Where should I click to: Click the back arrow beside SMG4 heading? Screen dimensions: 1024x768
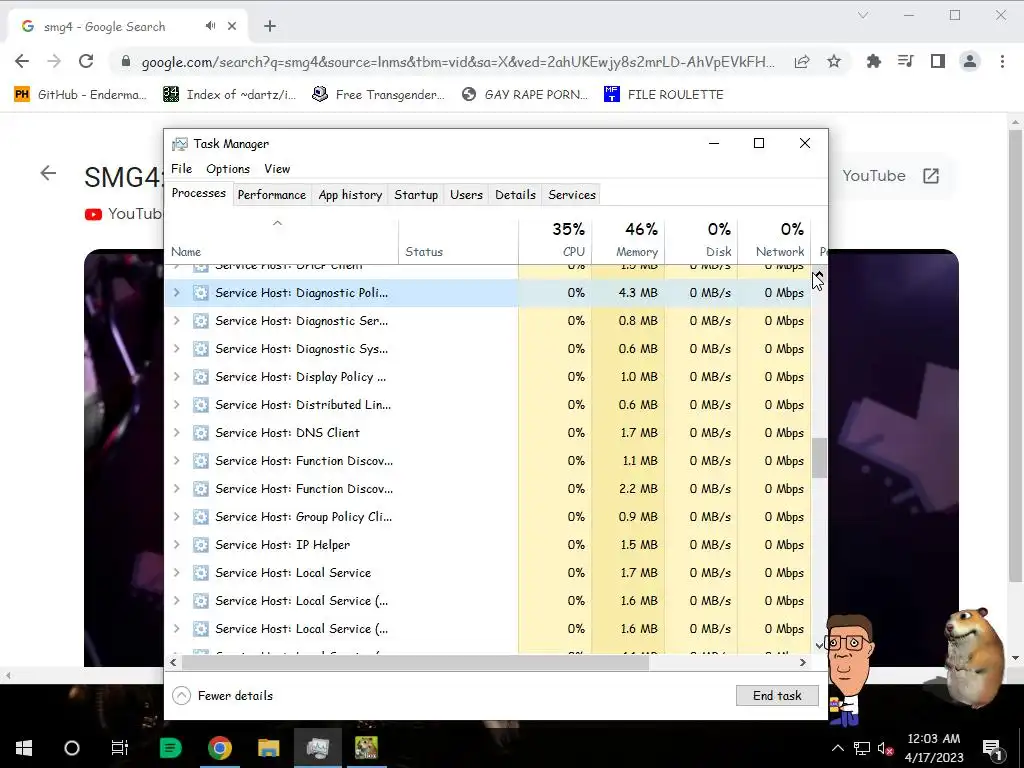(48, 173)
